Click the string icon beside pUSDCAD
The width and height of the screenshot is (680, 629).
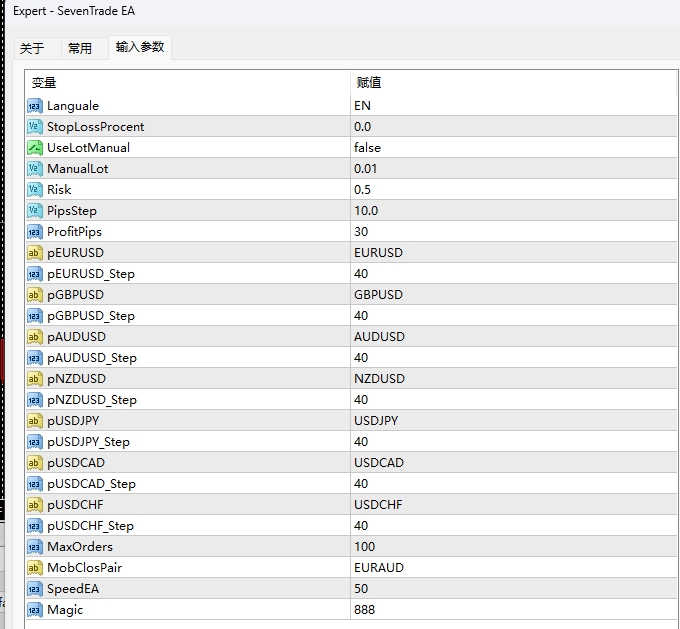point(35,462)
